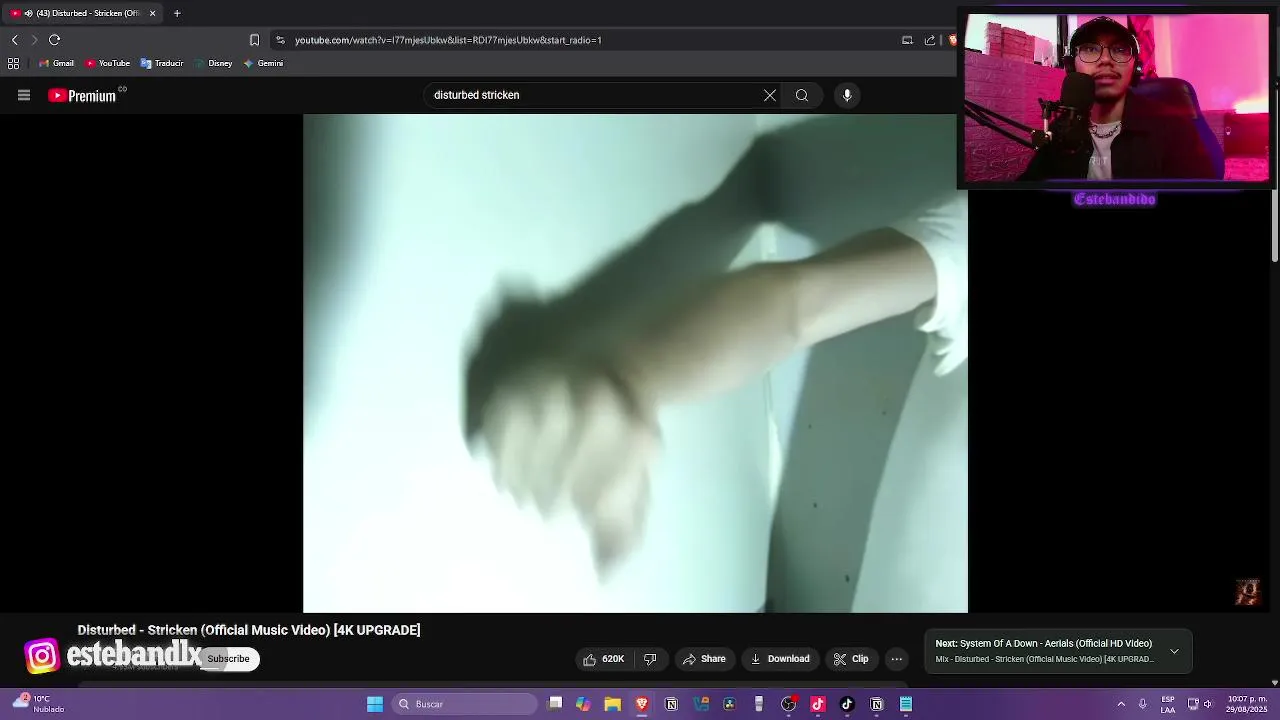Screen dimensions: 1280x720
Task: Close the Disturbed - Stricken tab
Action: 152,13
